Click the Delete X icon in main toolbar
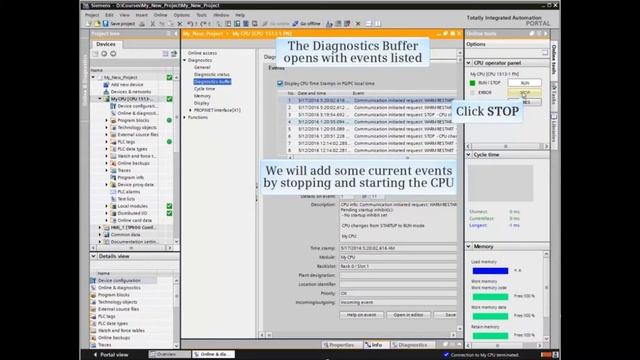This screenshot has width=640, height=360. 180,24
